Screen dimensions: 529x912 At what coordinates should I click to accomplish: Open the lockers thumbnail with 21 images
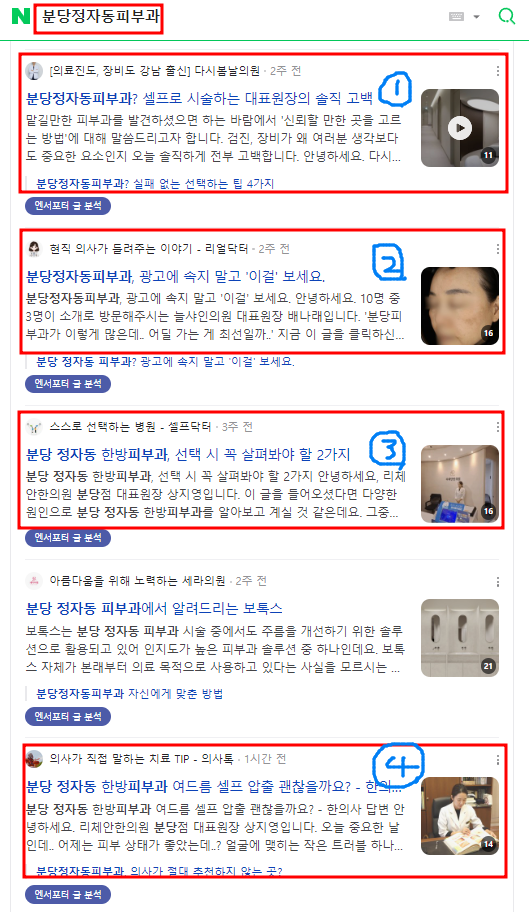pyautogui.click(x=460, y=638)
